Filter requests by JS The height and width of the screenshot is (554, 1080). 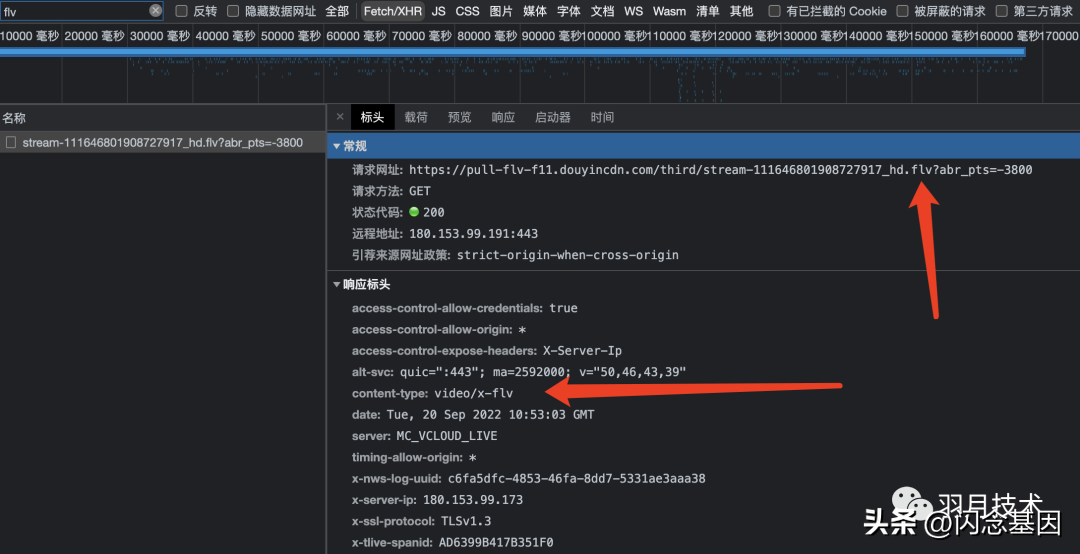pos(439,11)
